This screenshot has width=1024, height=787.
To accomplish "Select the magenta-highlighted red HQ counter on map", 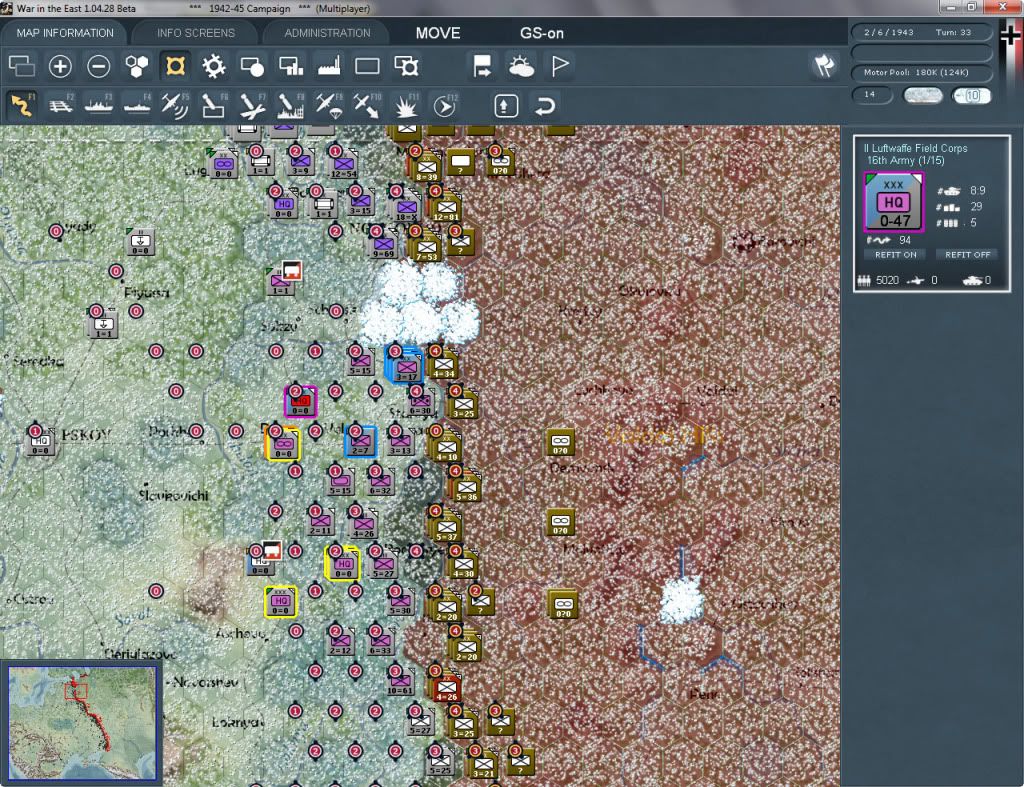I will tap(300, 402).
